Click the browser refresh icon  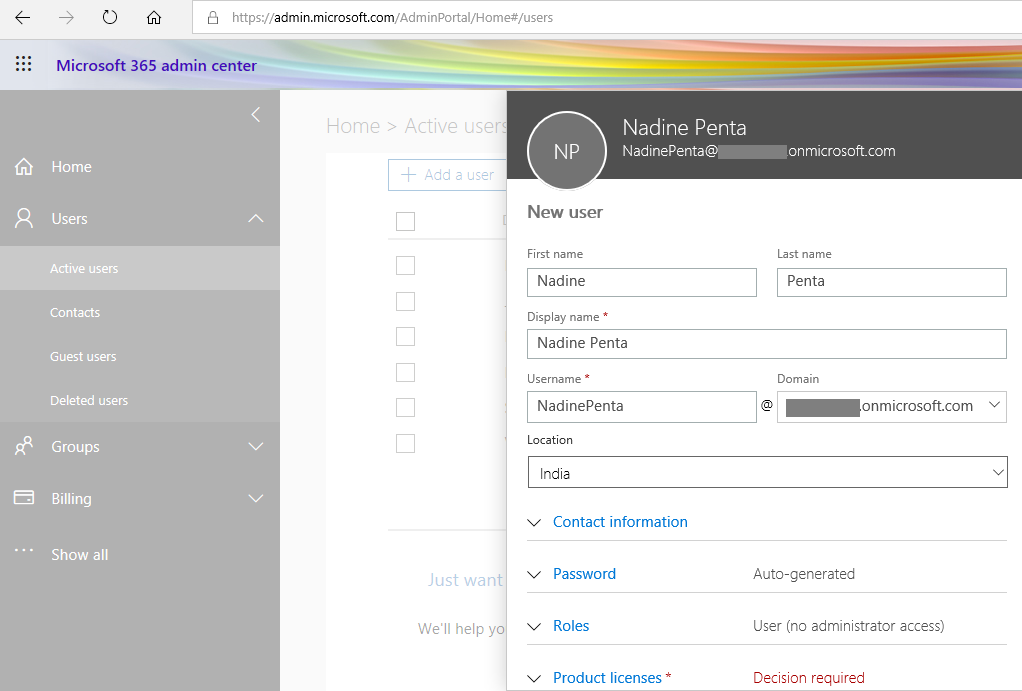tap(109, 16)
